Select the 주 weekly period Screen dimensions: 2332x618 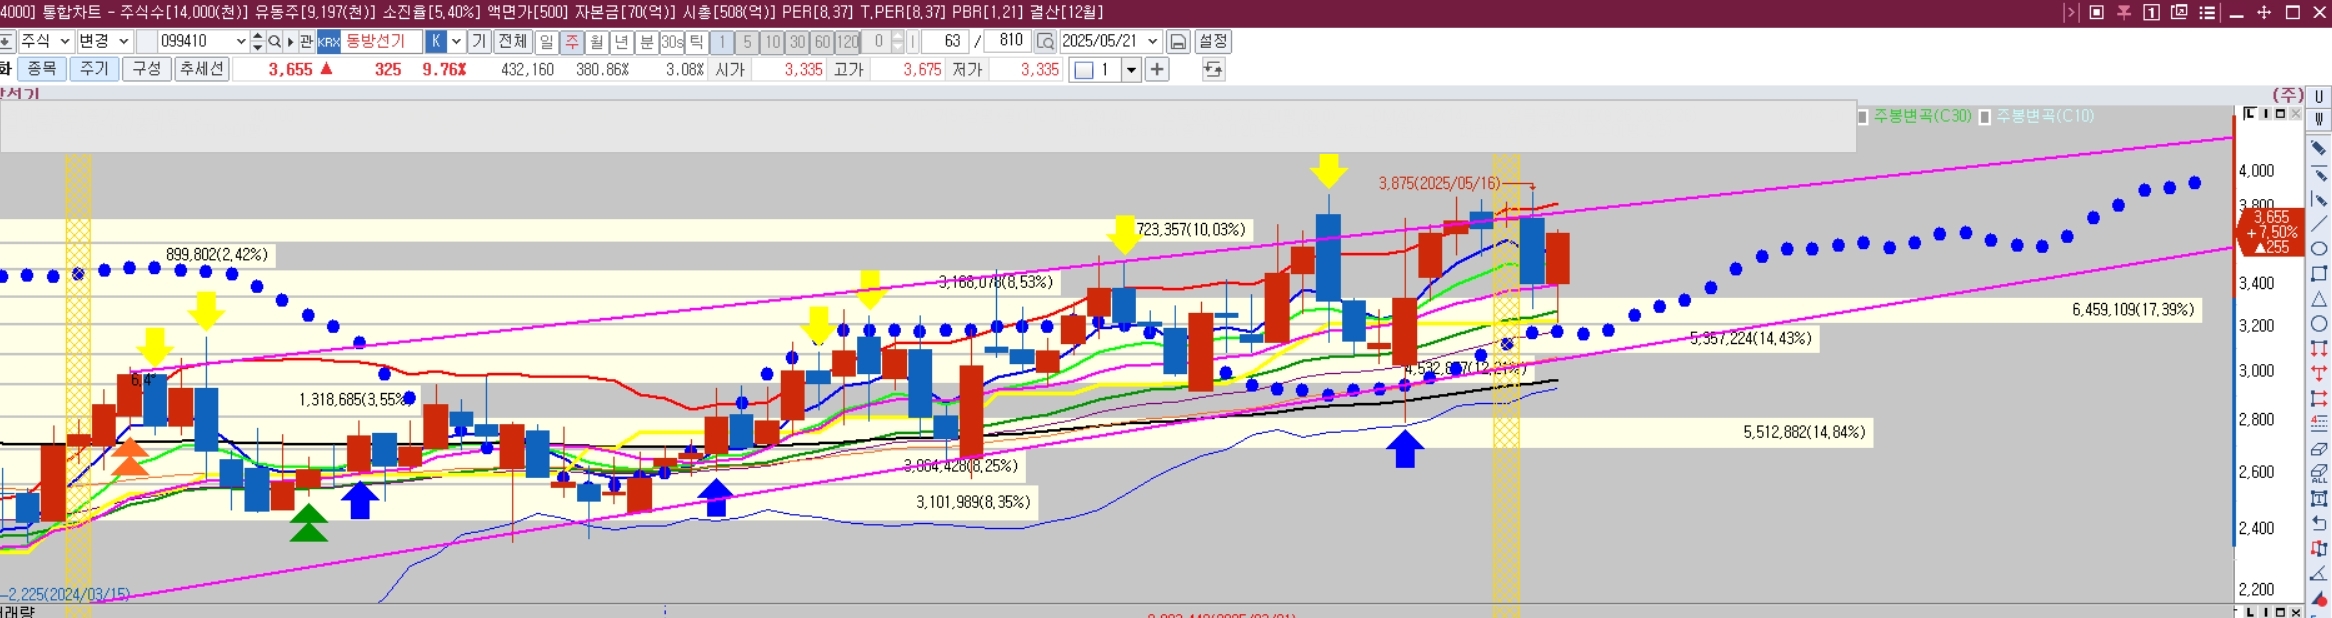(572, 41)
